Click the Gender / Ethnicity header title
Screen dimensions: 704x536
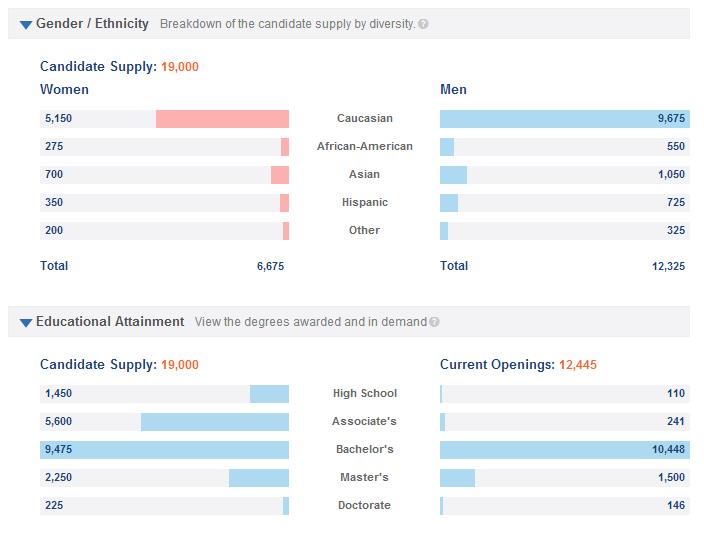click(92, 23)
